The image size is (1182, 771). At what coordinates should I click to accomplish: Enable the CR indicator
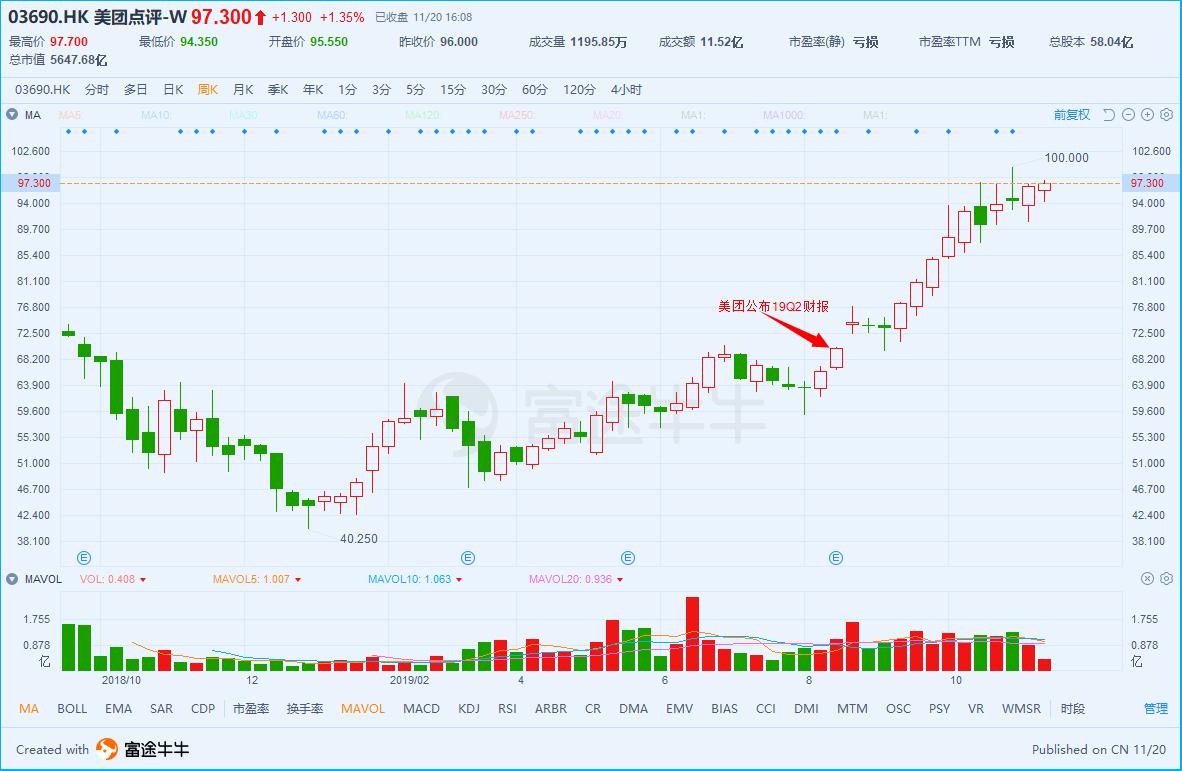[x=593, y=708]
